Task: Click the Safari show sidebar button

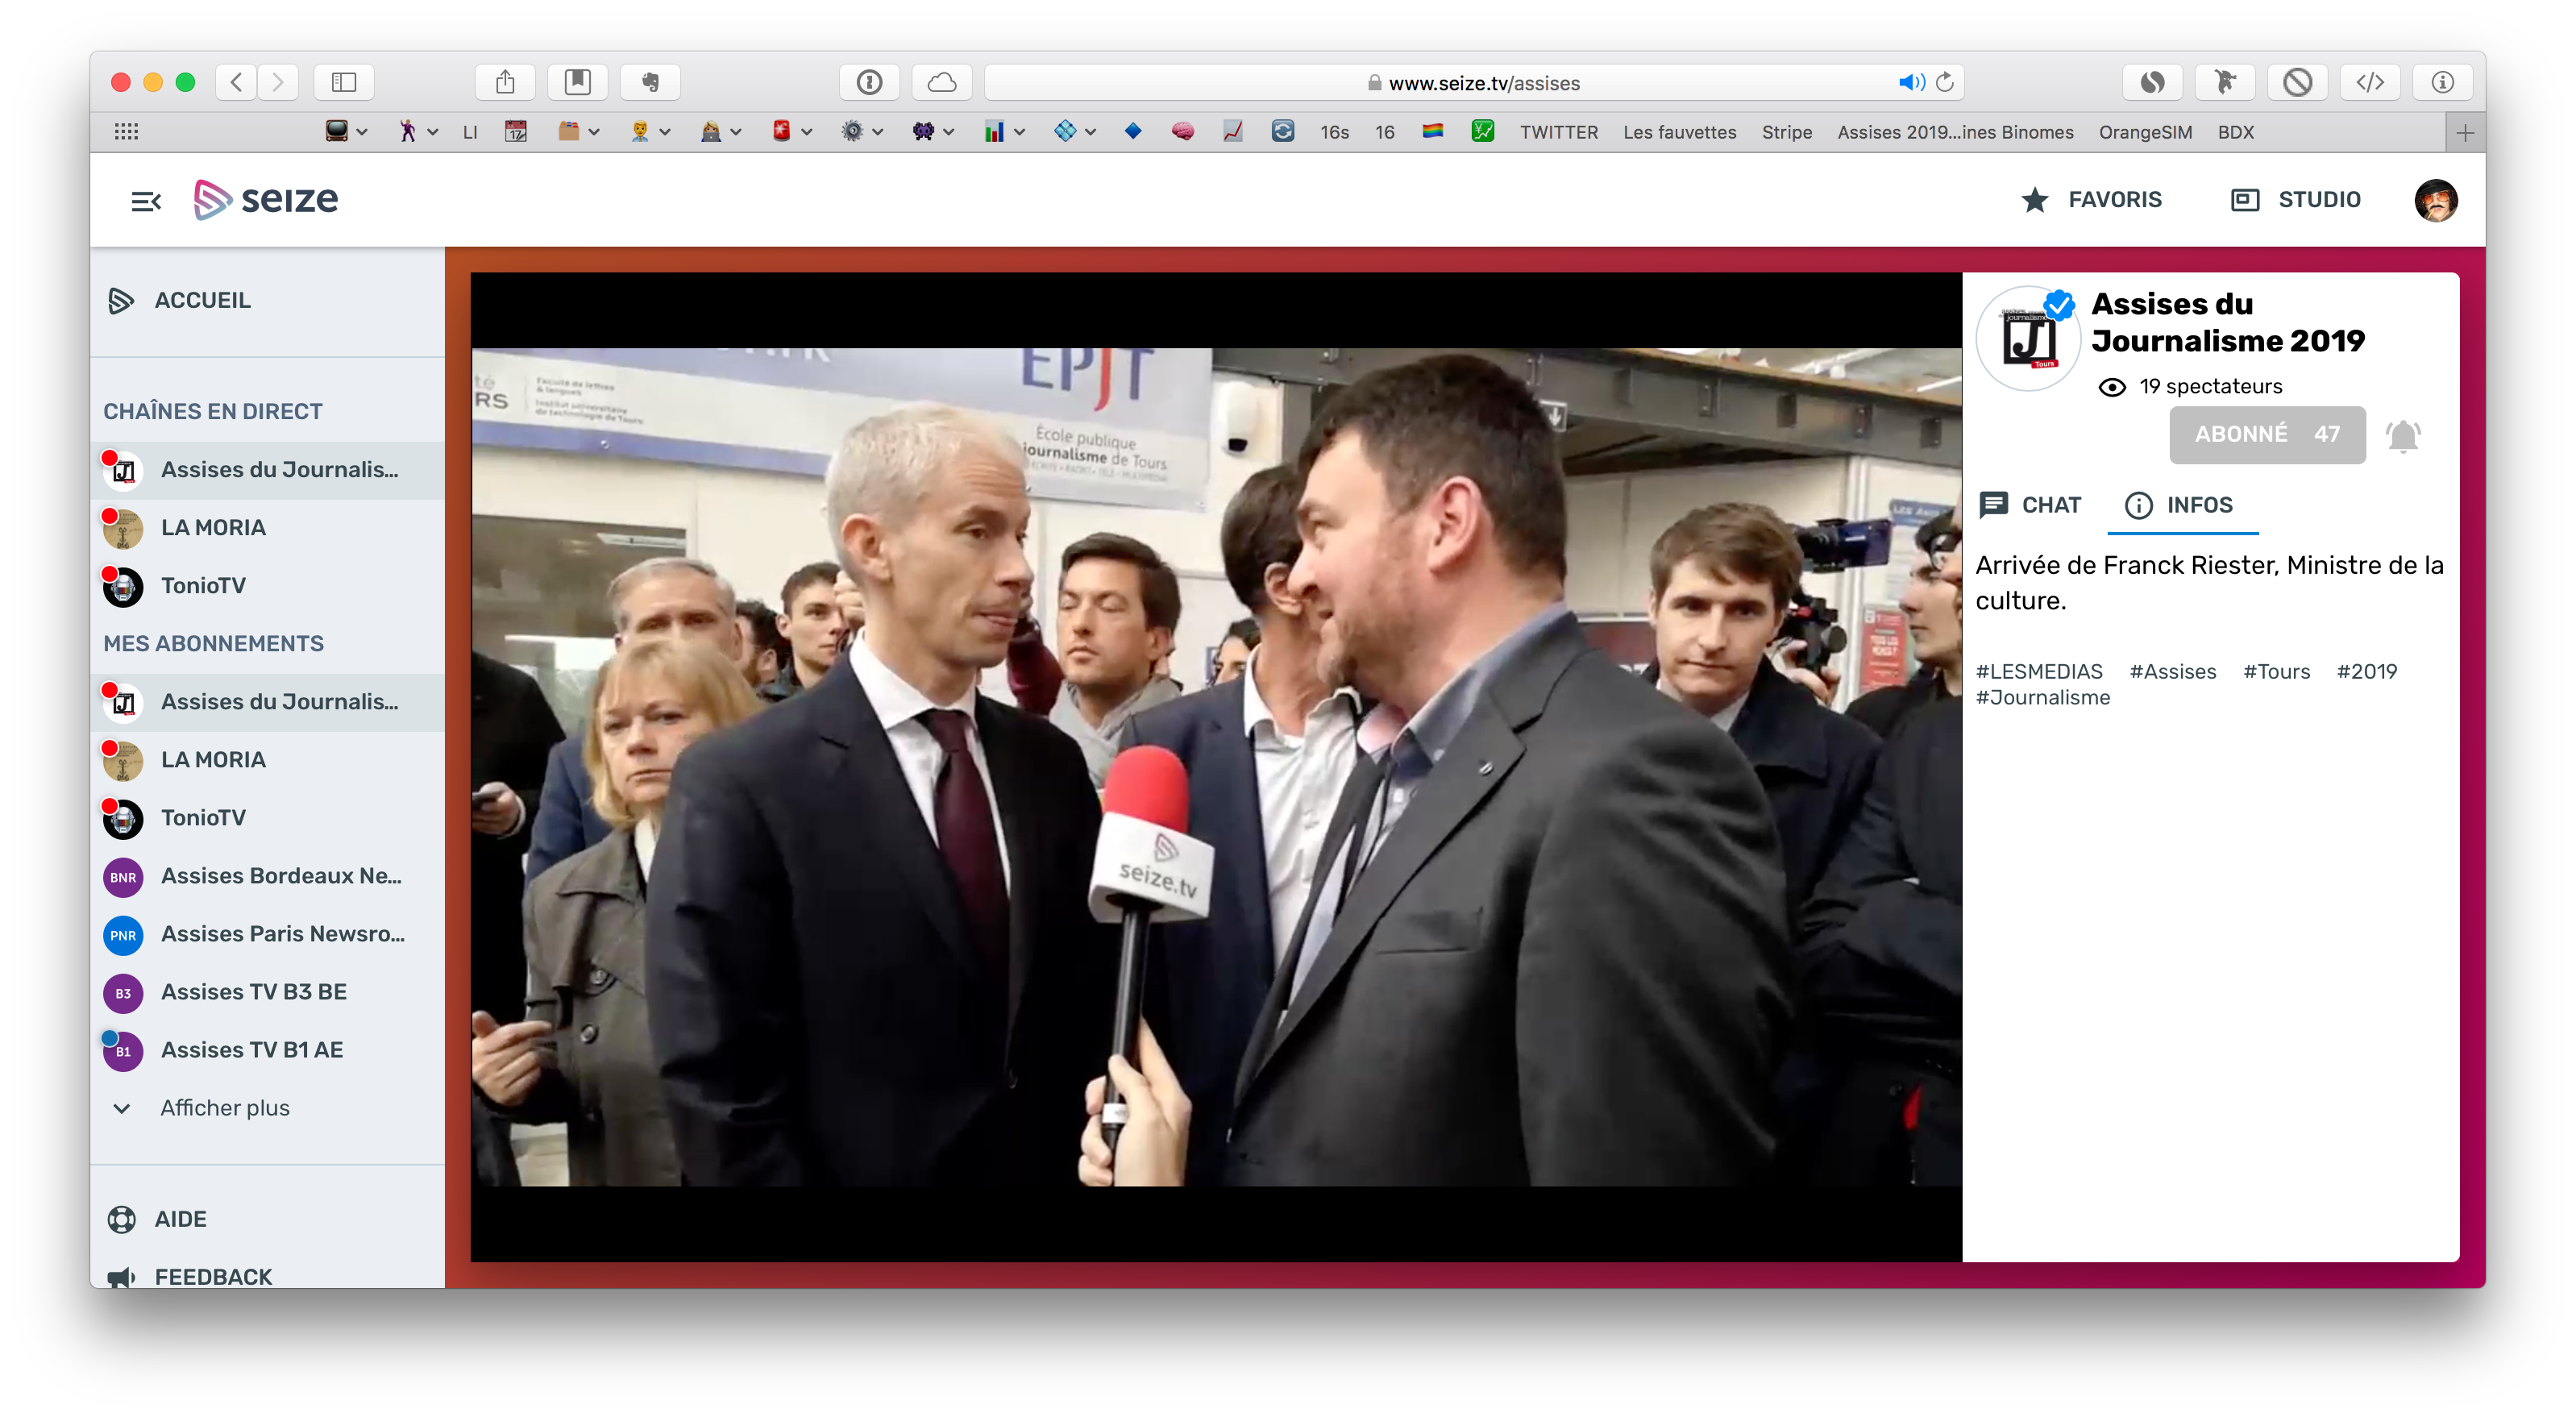Action: pos(343,82)
